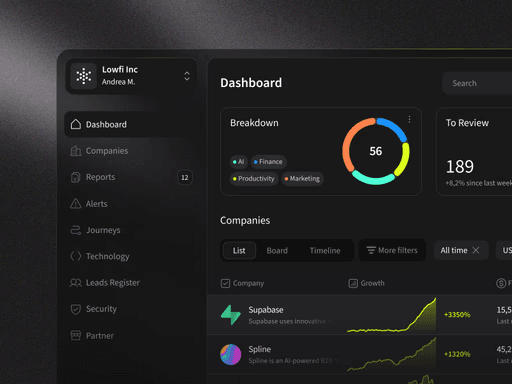Expand the Lowfi Inc workspace switcher arrows
Viewport: 512px width, 384px height.
click(x=187, y=76)
